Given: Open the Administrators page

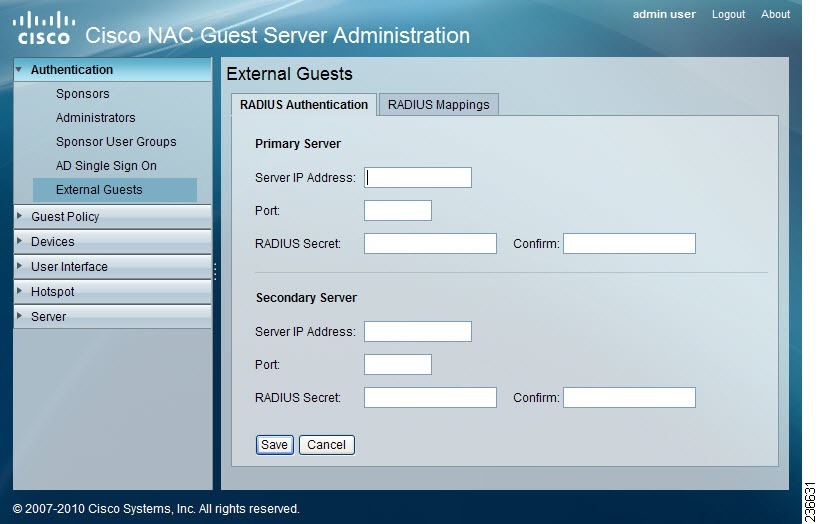Looking at the screenshot, I should [x=95, y=118].
